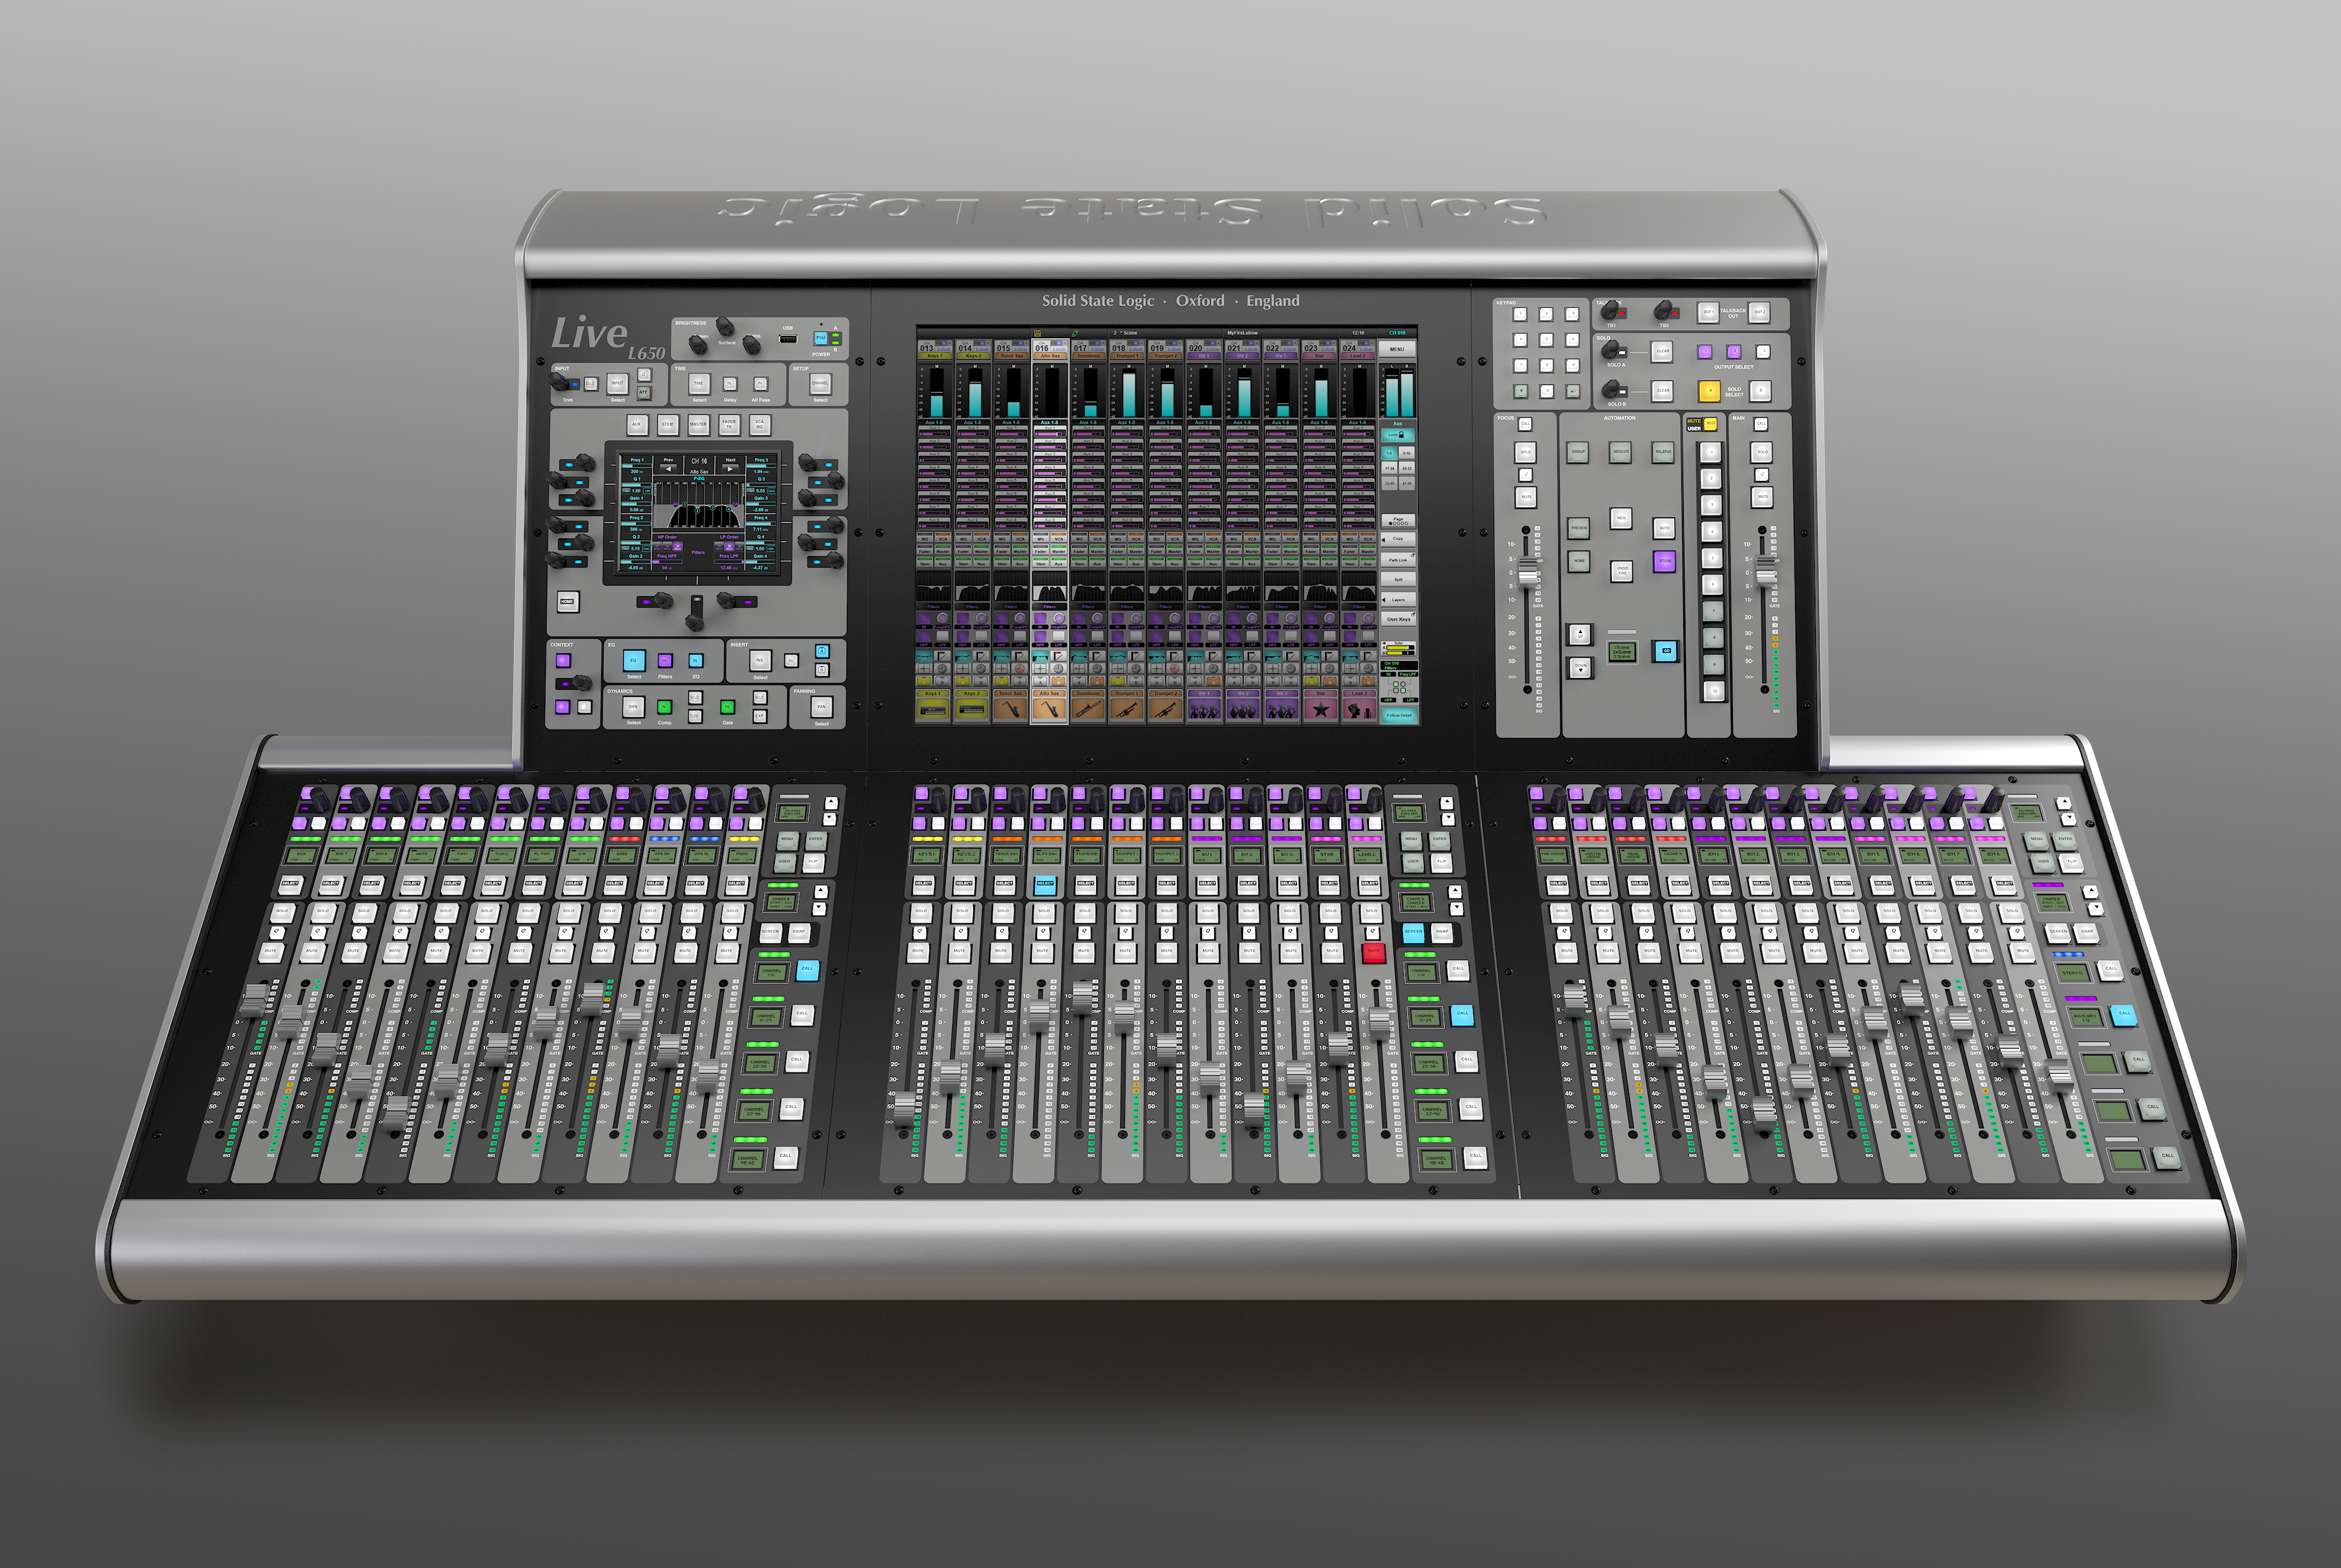
Task: Tap the Page selector on touchscreen
Action: click(x=1398, y=521)
